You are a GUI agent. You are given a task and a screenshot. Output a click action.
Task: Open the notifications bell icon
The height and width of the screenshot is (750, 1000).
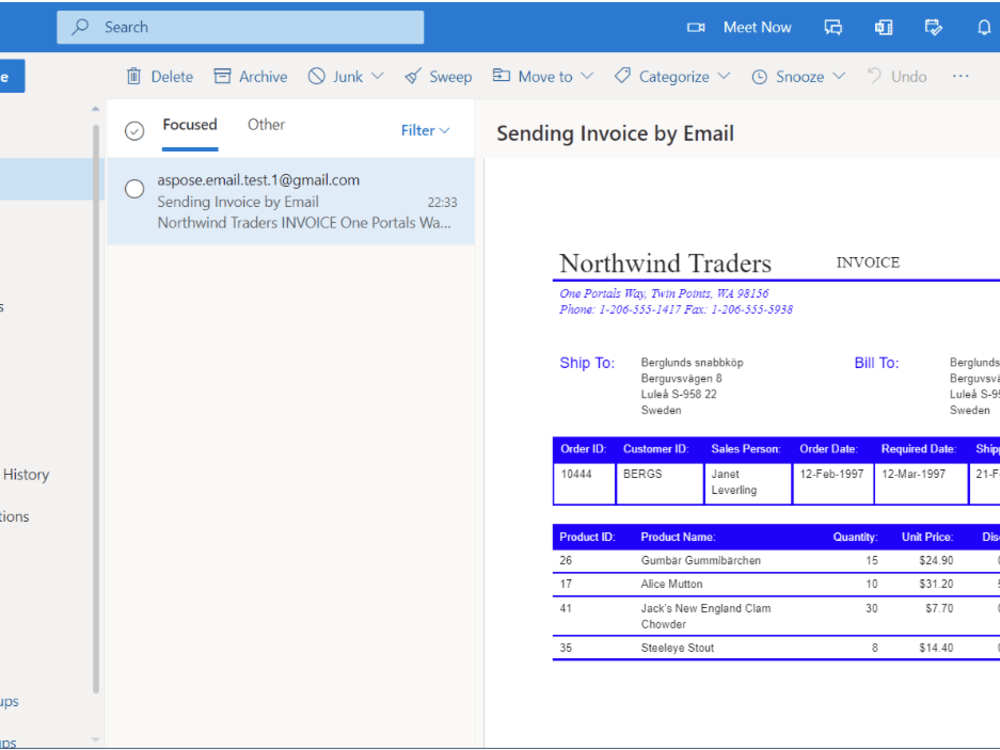click(x=984, y=27)
